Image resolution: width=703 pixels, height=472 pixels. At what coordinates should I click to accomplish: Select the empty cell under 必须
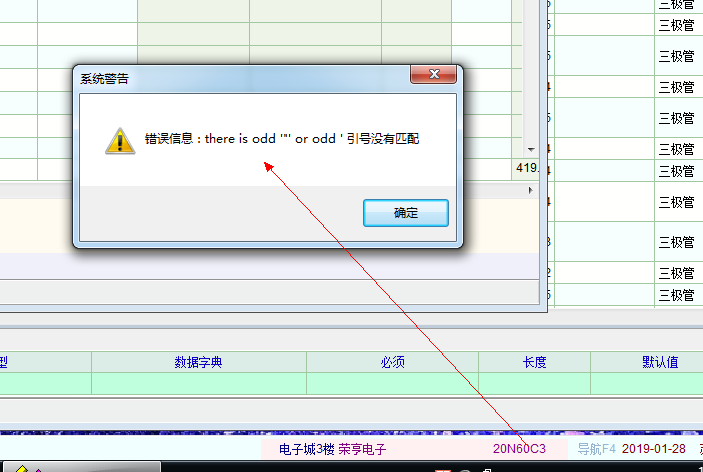click(x=392, y=384)
